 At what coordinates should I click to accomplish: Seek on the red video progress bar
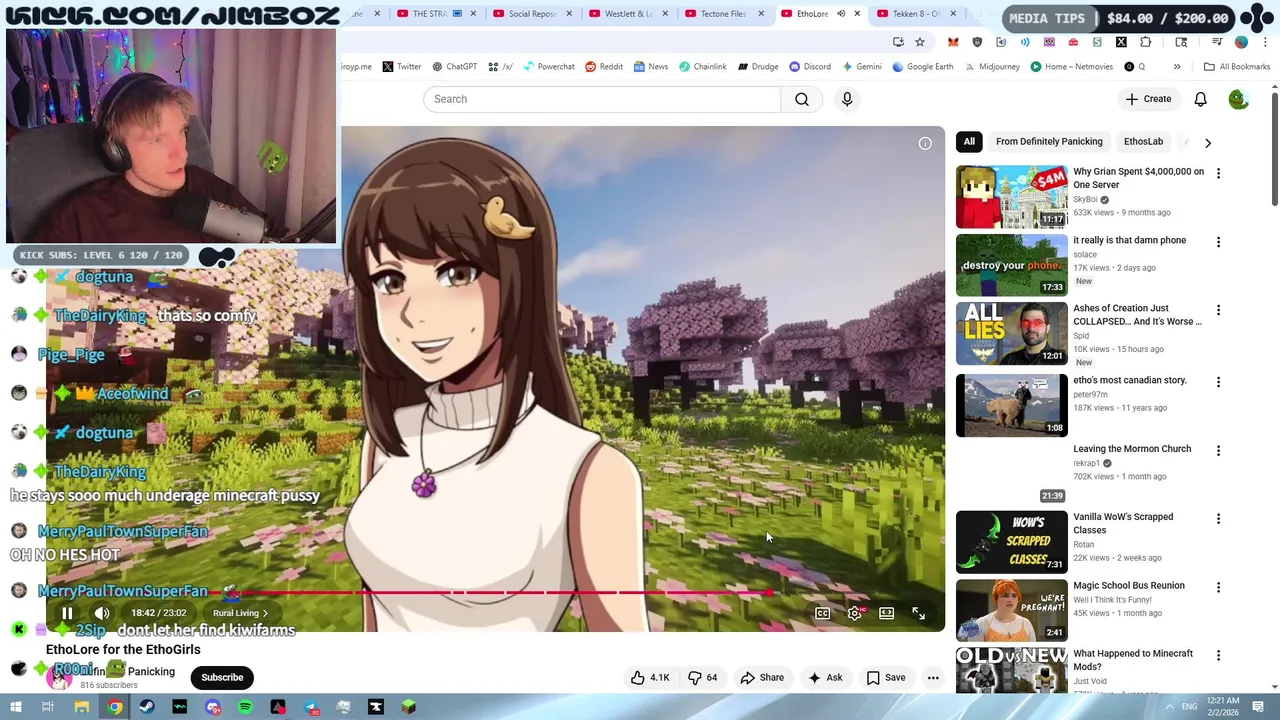(495, 593)
